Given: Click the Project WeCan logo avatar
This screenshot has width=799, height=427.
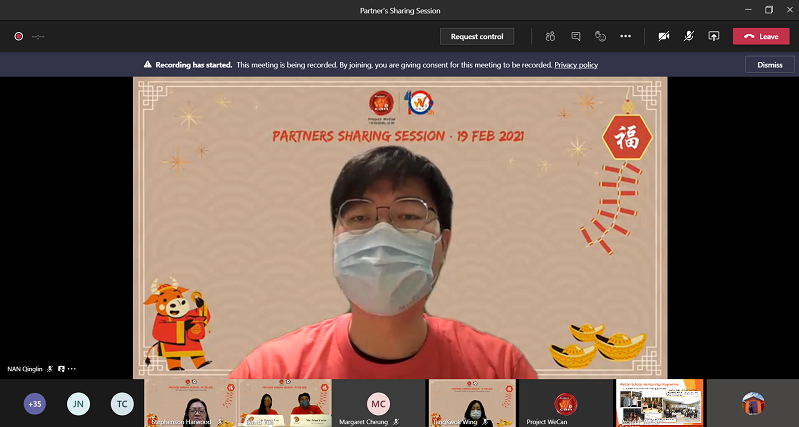Looking at the screenshot, I should 565,402.
